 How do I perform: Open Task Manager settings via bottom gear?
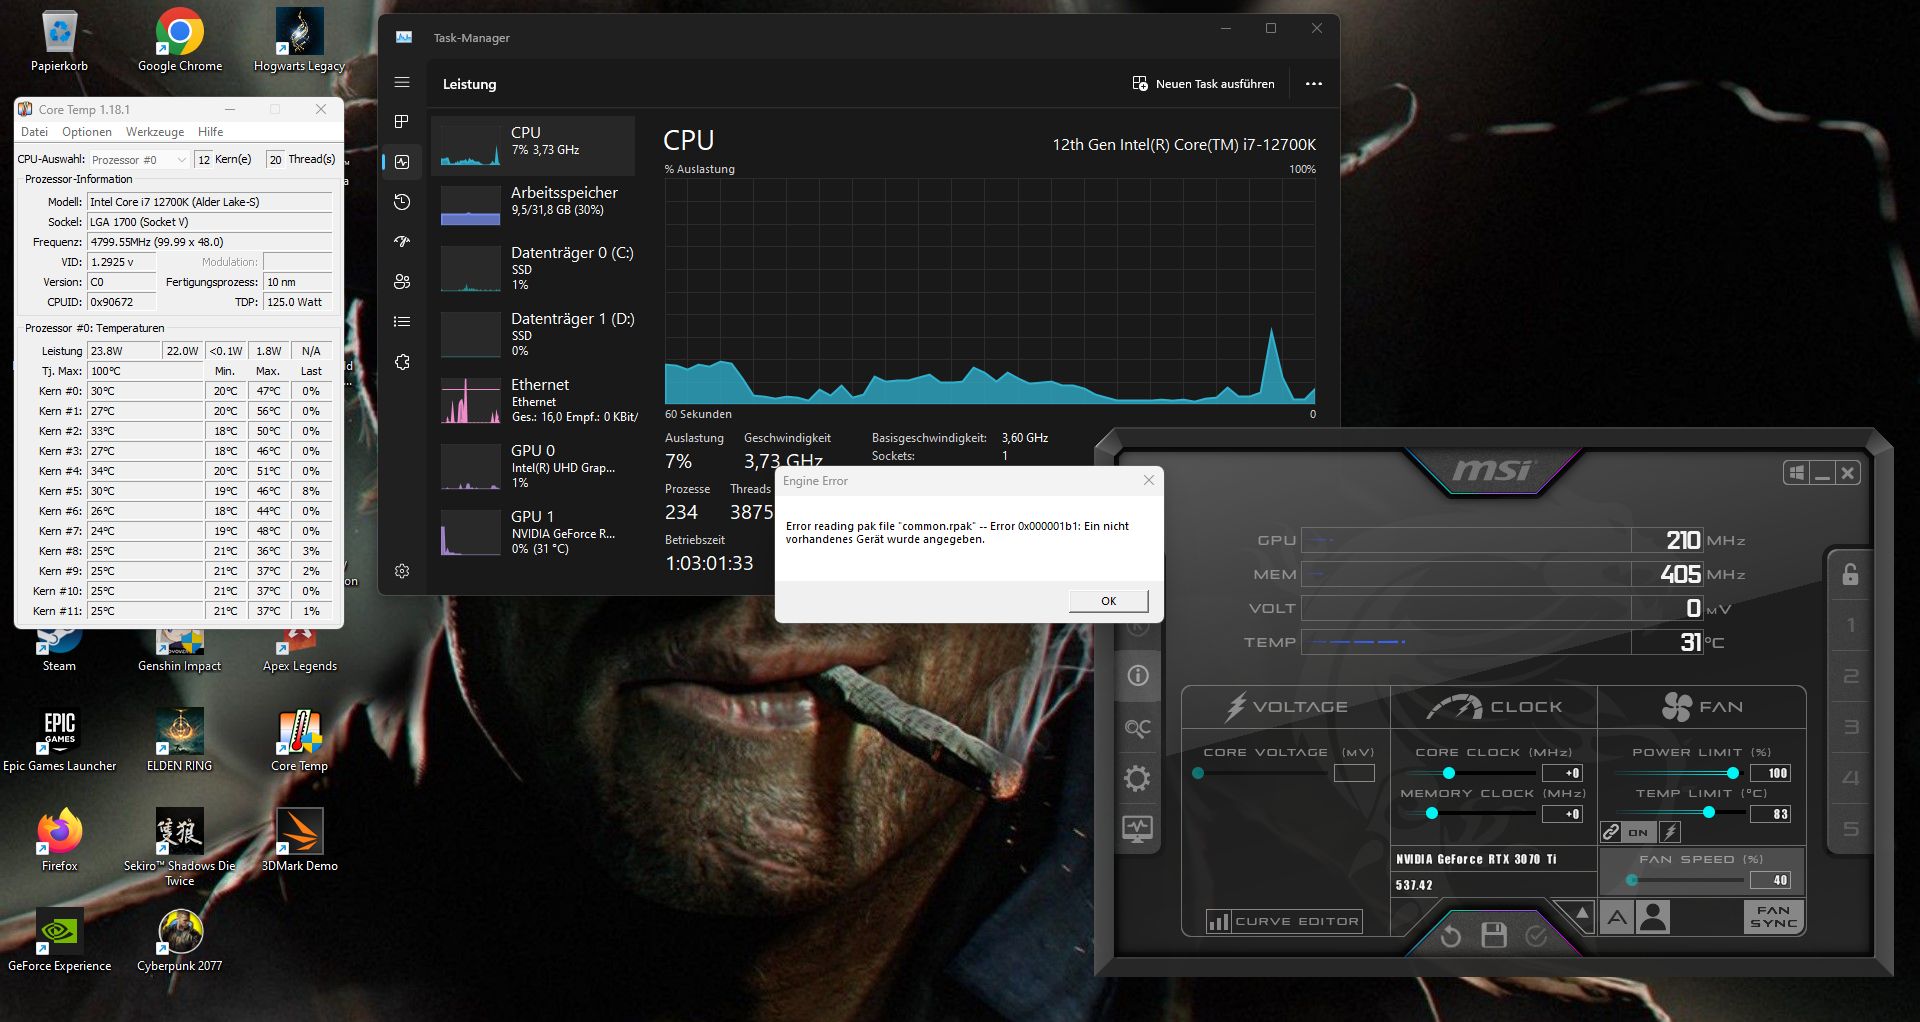point(402,571)
